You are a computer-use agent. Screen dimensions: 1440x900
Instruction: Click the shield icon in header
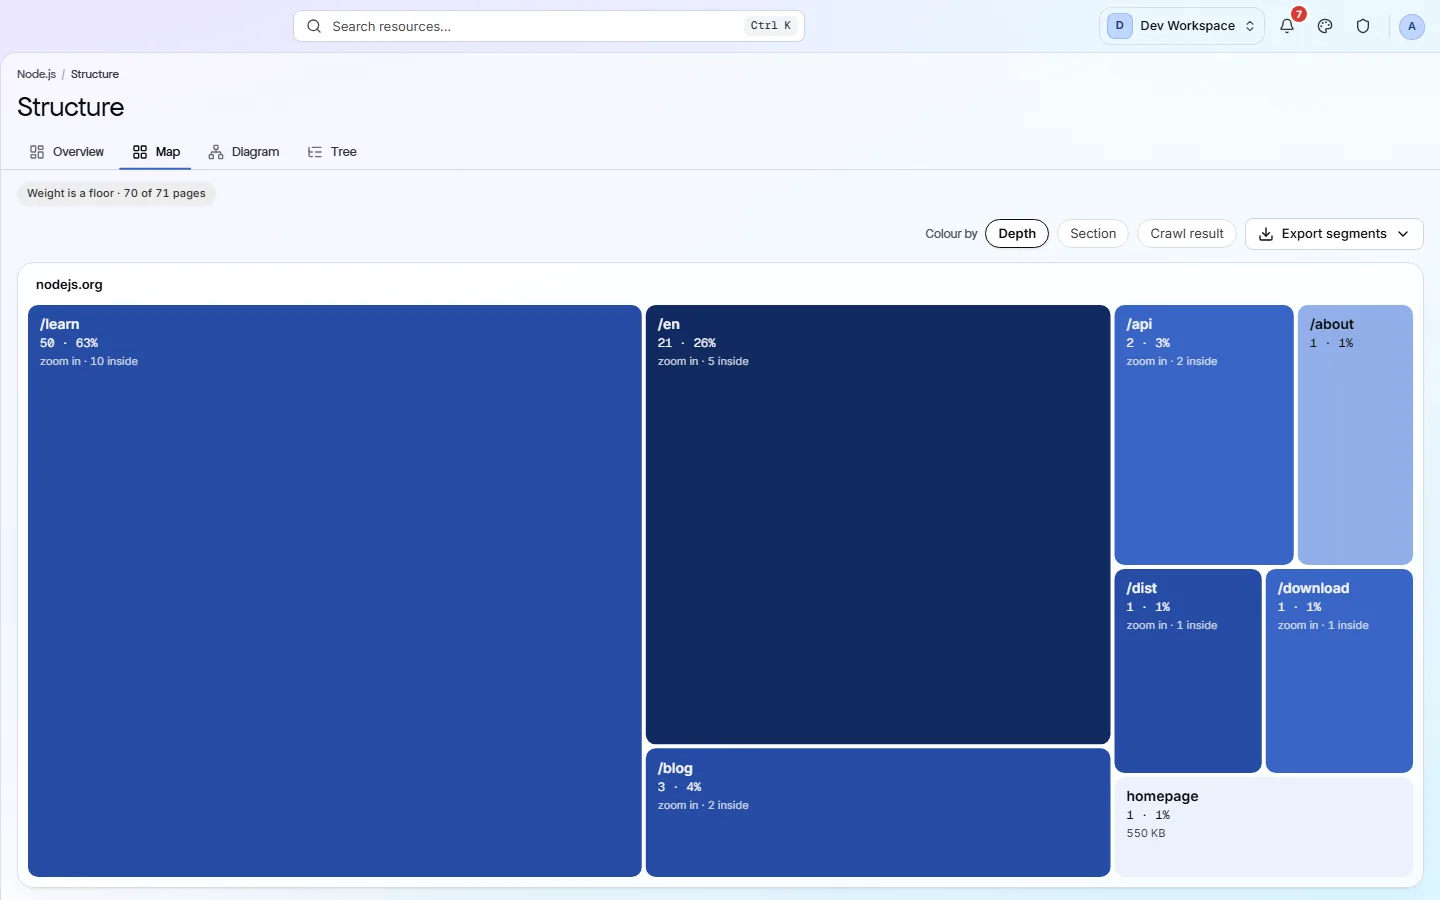click(1363, 26)
